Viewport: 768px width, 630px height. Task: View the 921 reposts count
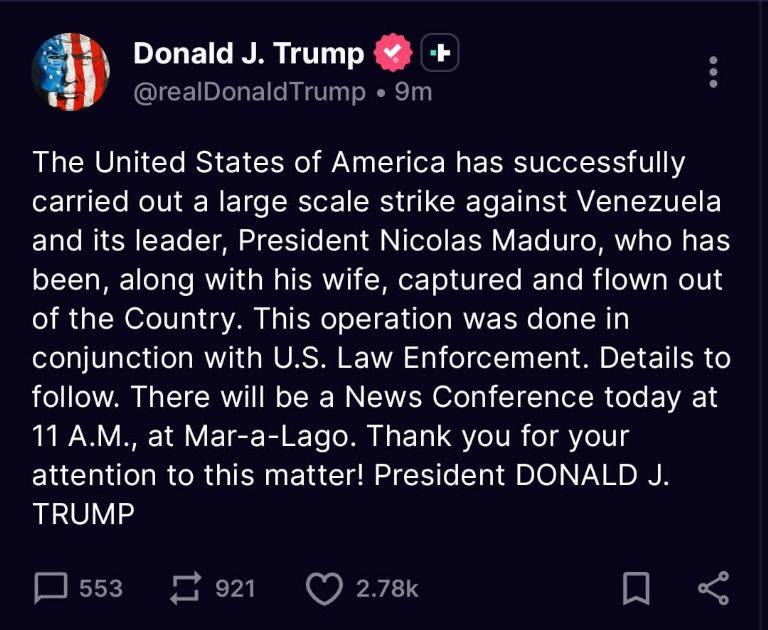236,588
